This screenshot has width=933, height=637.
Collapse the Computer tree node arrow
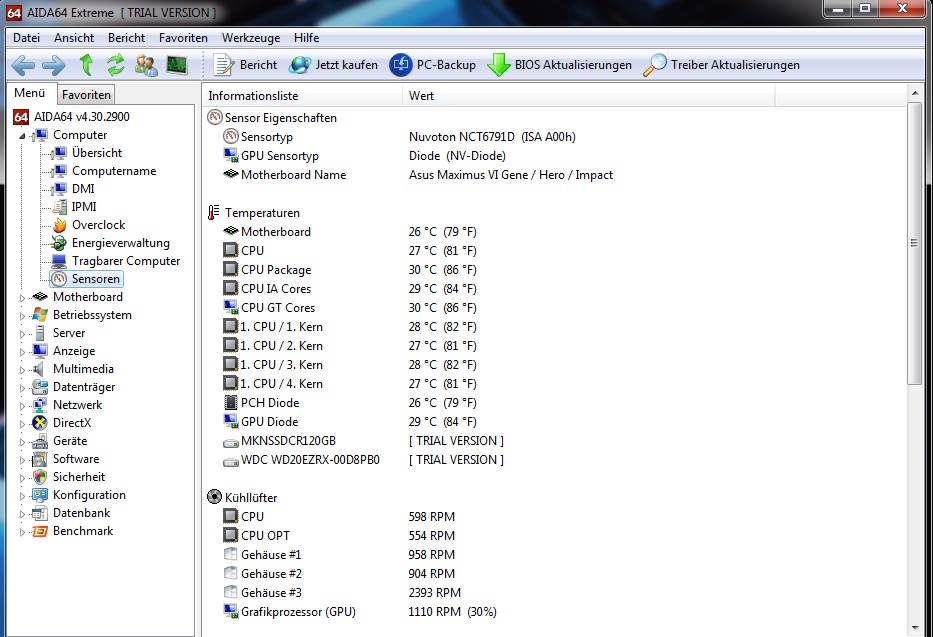coord(23,136)
